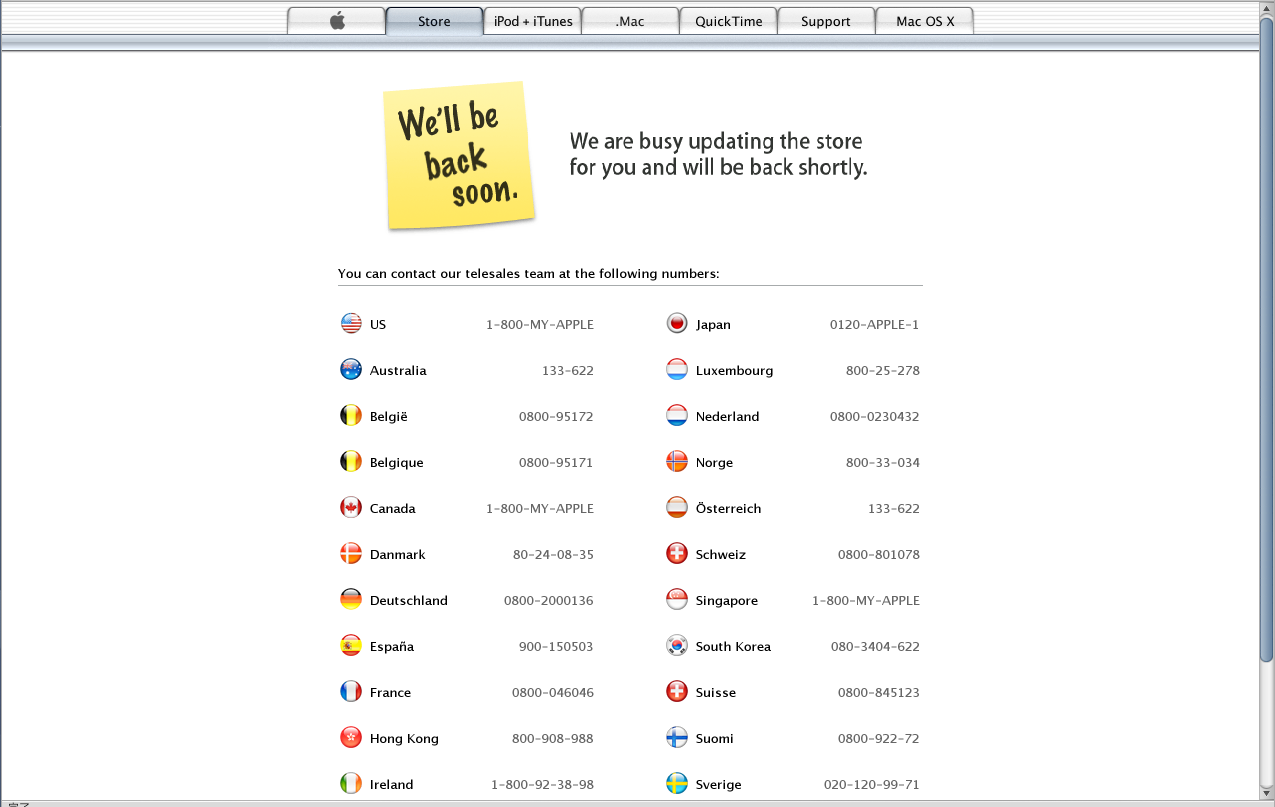Click the Norge flag icon
Image resolution: width=1275 pixels, height=807 pixels.
click(x=677, y=461)
